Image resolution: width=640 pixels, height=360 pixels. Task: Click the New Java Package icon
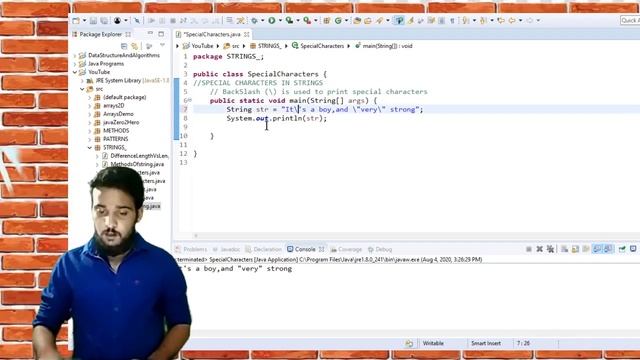[327, 20]
